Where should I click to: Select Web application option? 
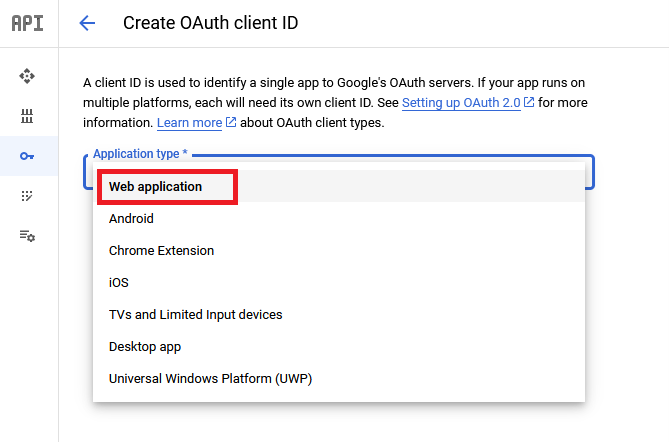pos(339,187)
